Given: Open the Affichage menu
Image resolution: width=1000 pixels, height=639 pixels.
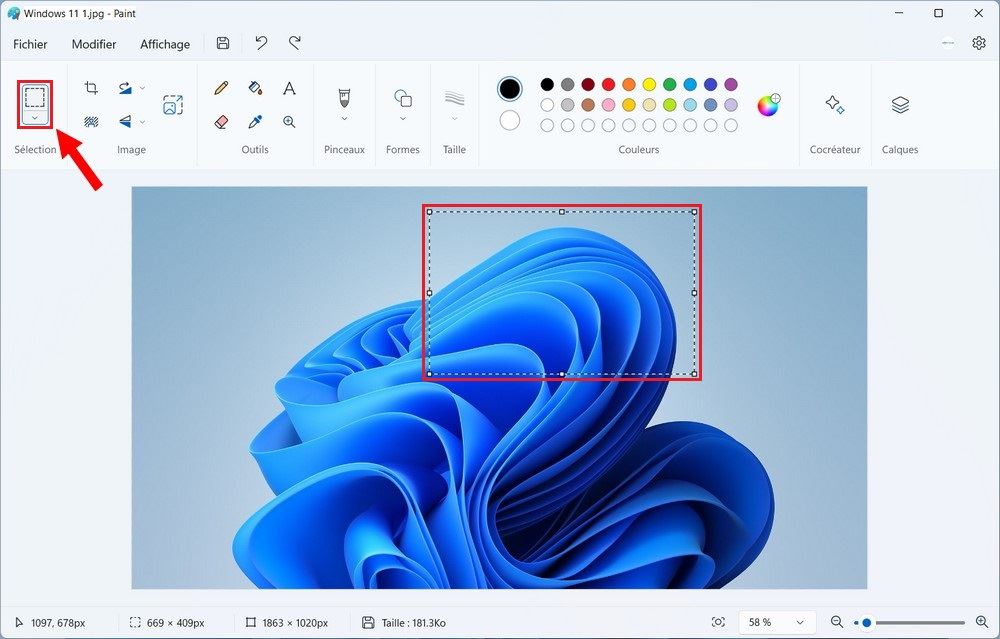Looking at the screenshot, I should 165,44.
